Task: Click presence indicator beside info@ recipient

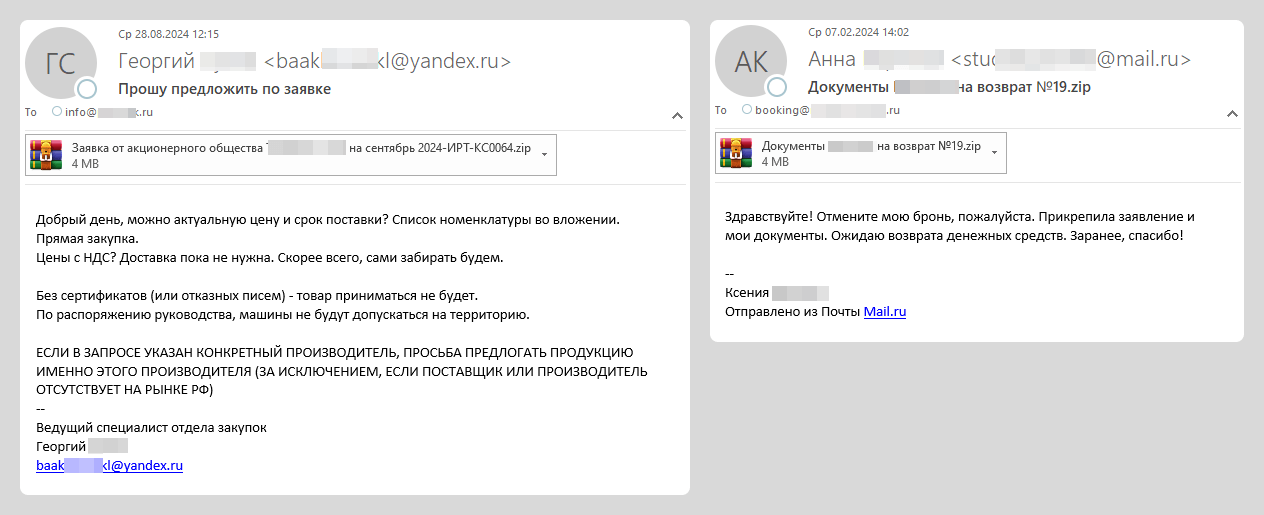Action: click(x=57, y=112)
